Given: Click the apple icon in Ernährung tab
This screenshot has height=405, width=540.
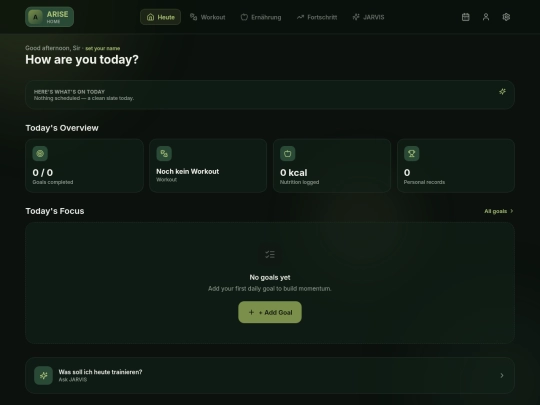Looking at the screenshot, I should [244, 17].
